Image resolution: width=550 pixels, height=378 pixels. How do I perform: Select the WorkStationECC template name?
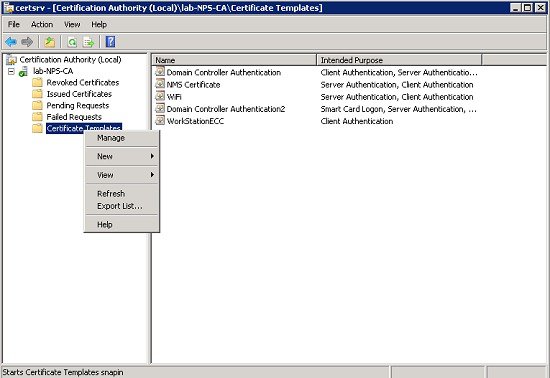(x=195, y=121)
